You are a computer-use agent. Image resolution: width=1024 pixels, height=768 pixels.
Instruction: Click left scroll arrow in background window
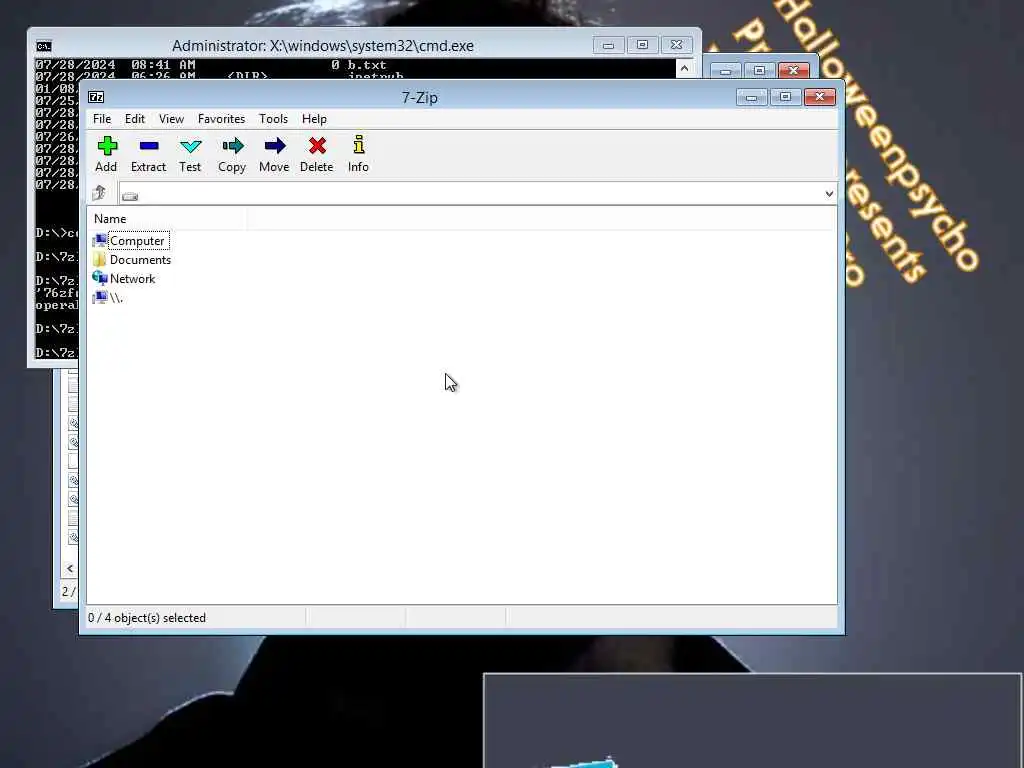pos(70,568)
